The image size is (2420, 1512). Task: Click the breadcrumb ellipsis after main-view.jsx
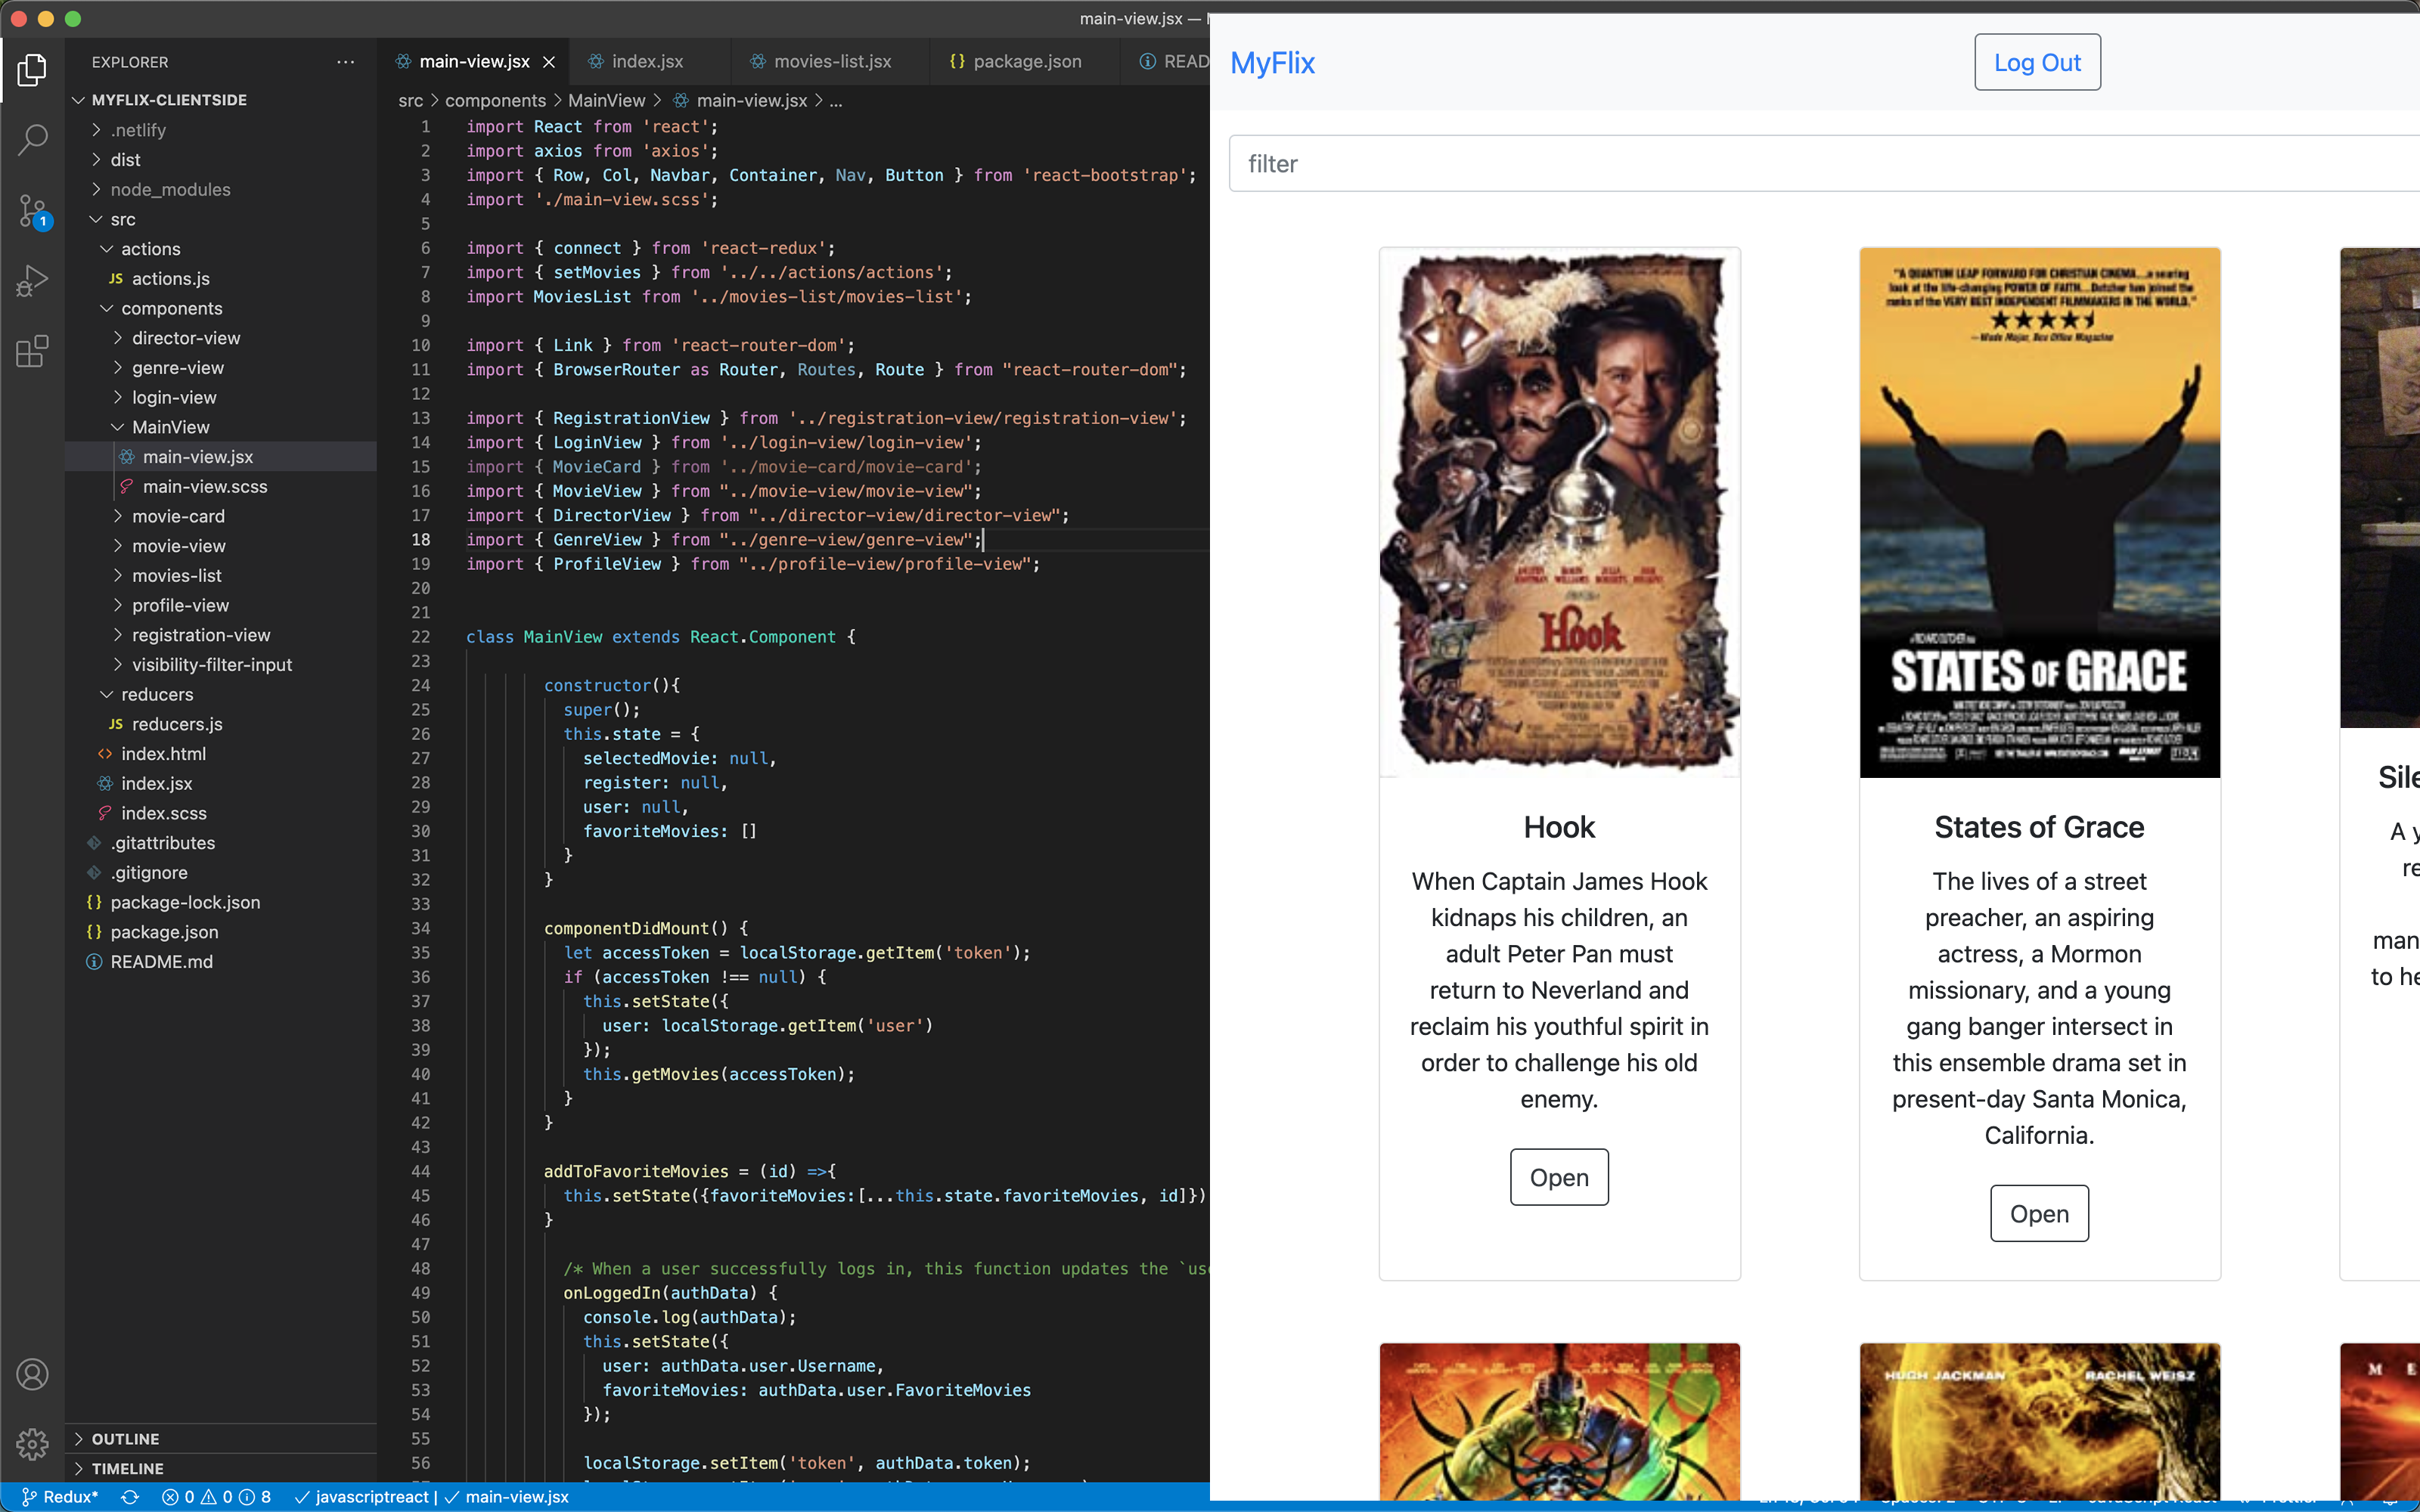click(x=836, y=101)
